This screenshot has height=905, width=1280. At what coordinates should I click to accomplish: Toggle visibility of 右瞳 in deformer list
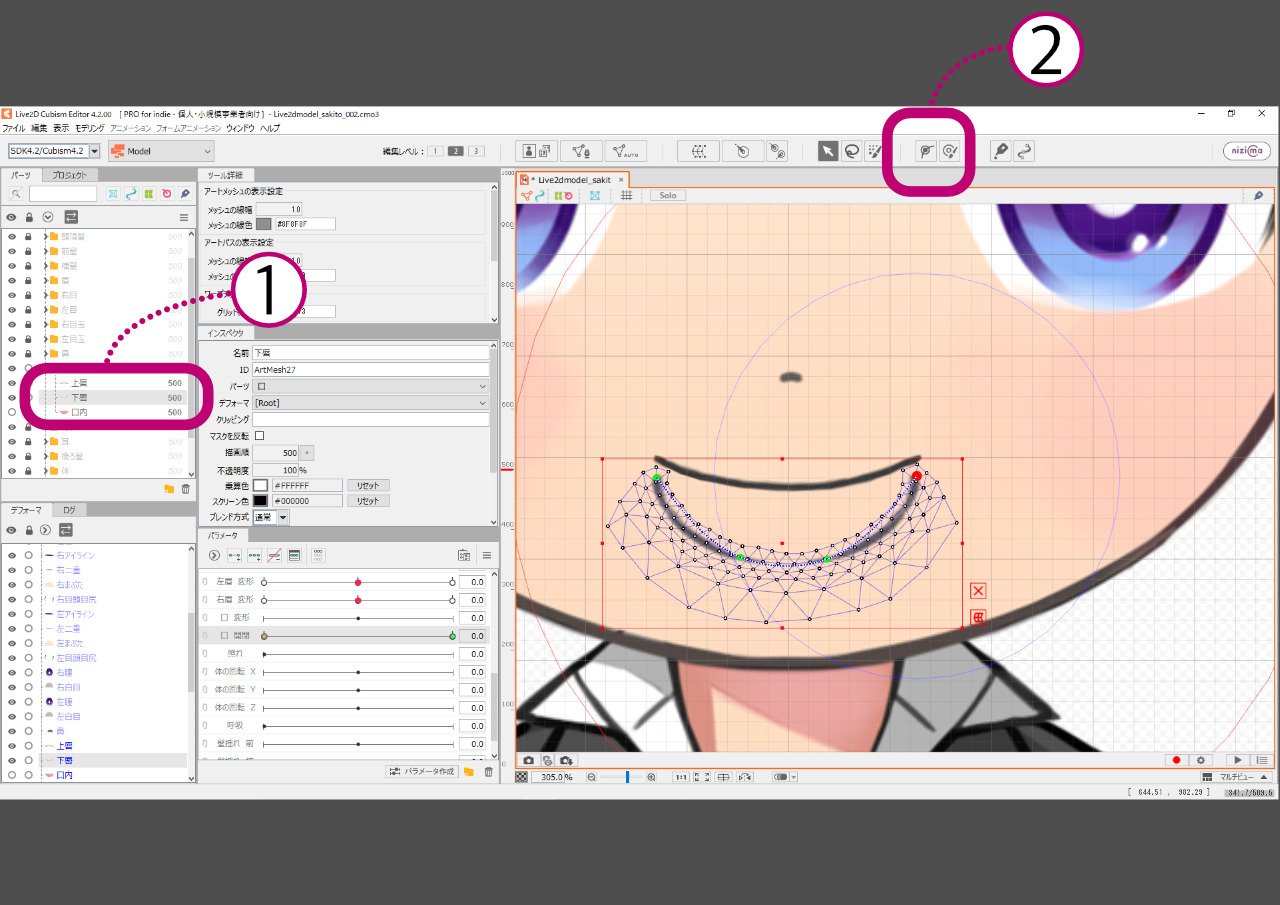12,672
